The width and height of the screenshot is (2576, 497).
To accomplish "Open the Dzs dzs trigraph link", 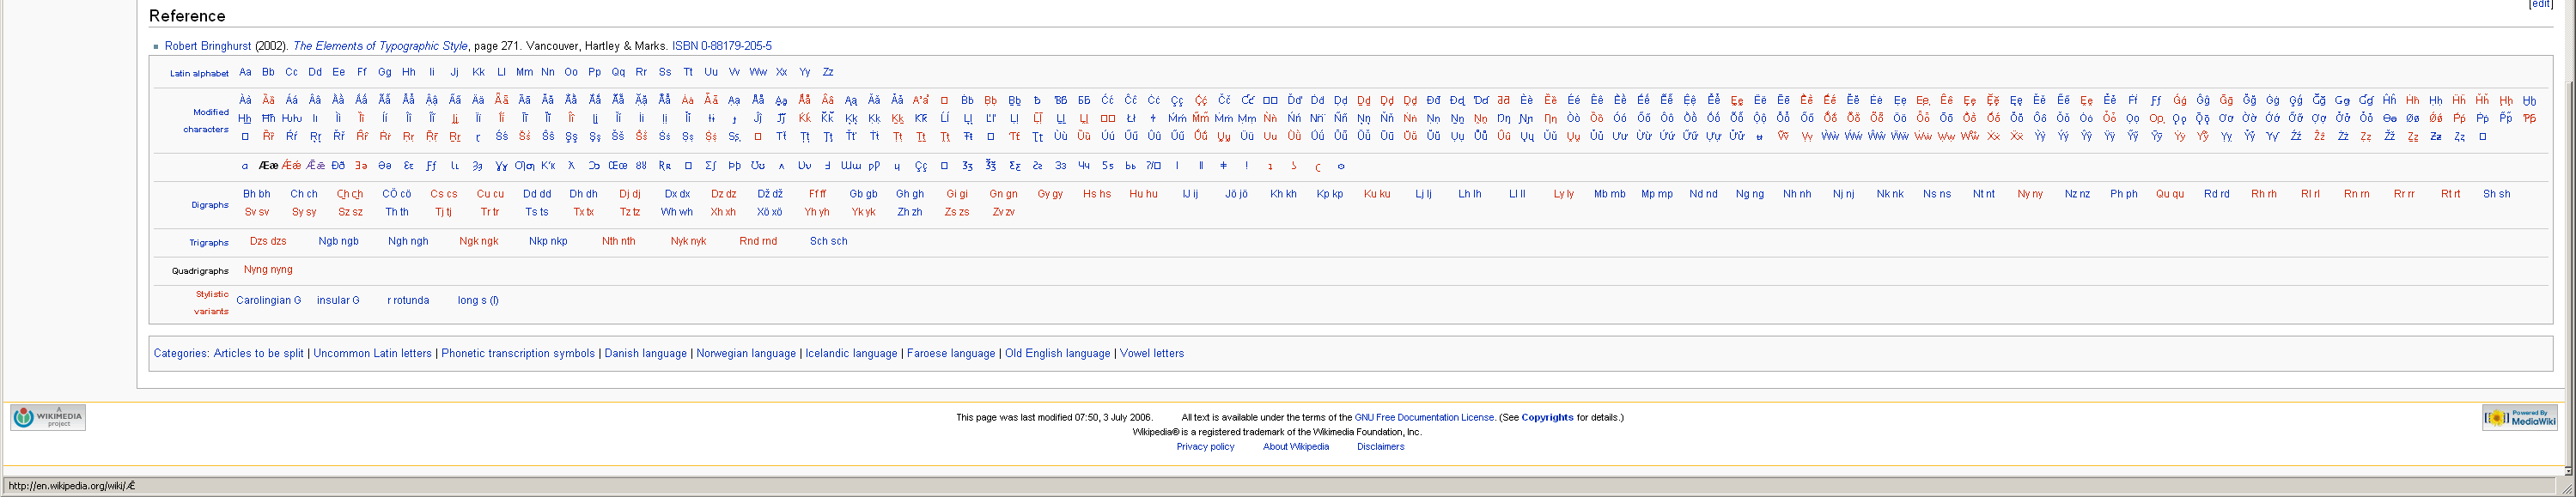I will coord(268,241).
